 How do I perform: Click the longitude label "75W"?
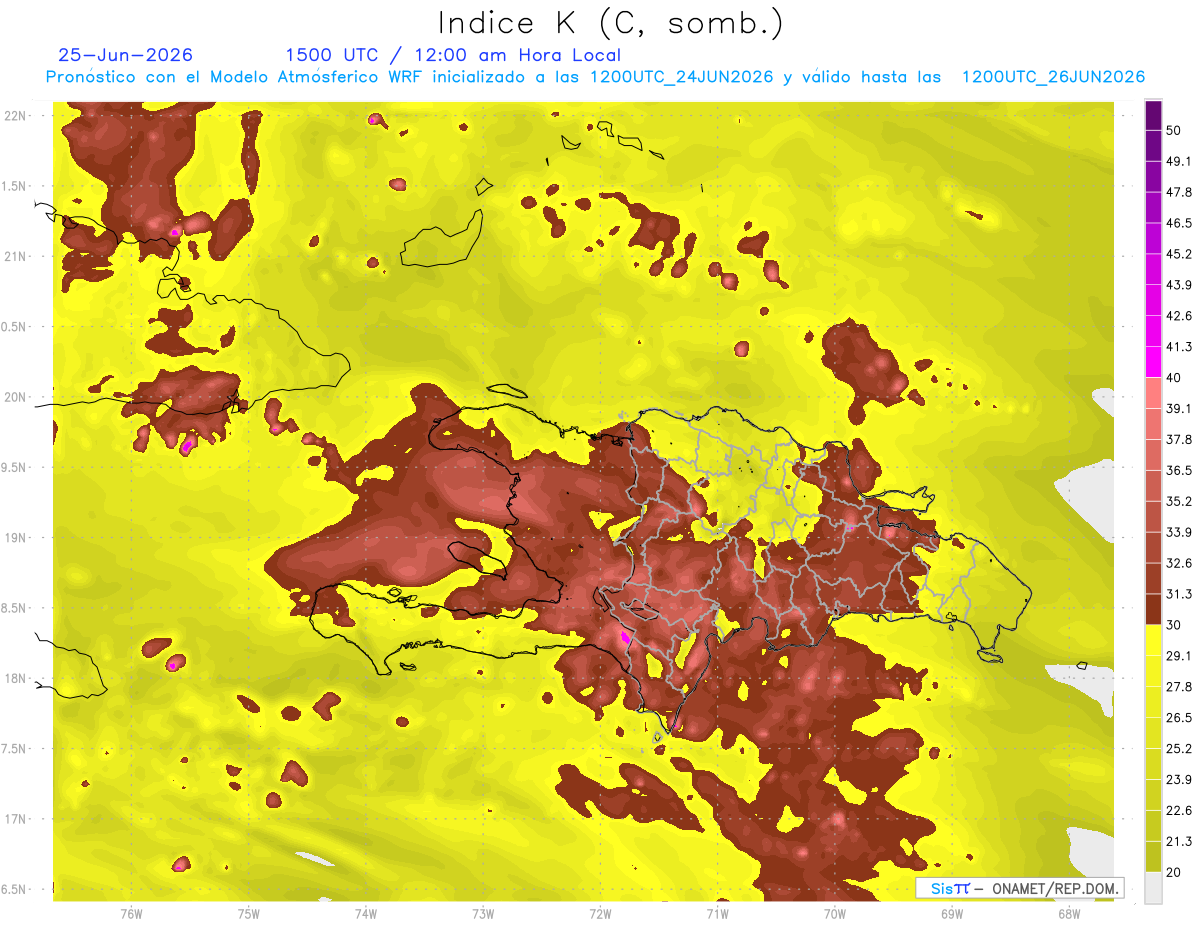point(248,914)
